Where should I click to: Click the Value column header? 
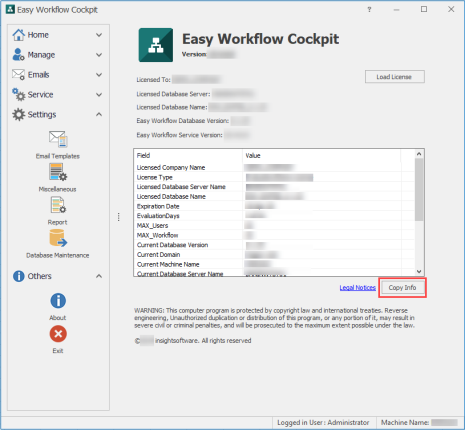(322, 155)
